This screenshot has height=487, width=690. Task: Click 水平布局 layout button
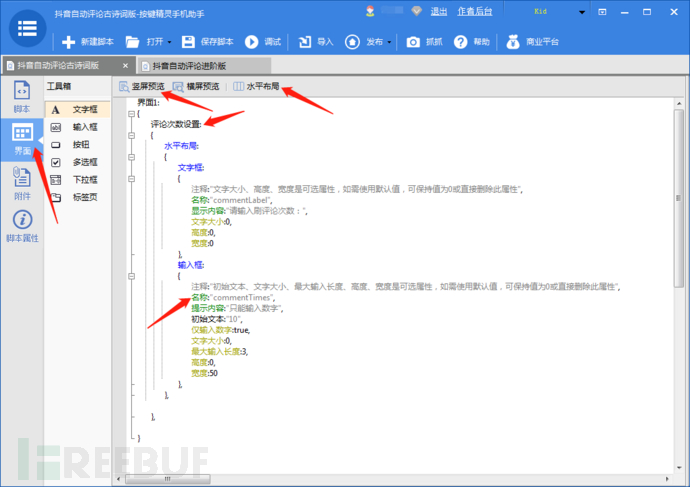pos(257,87)
